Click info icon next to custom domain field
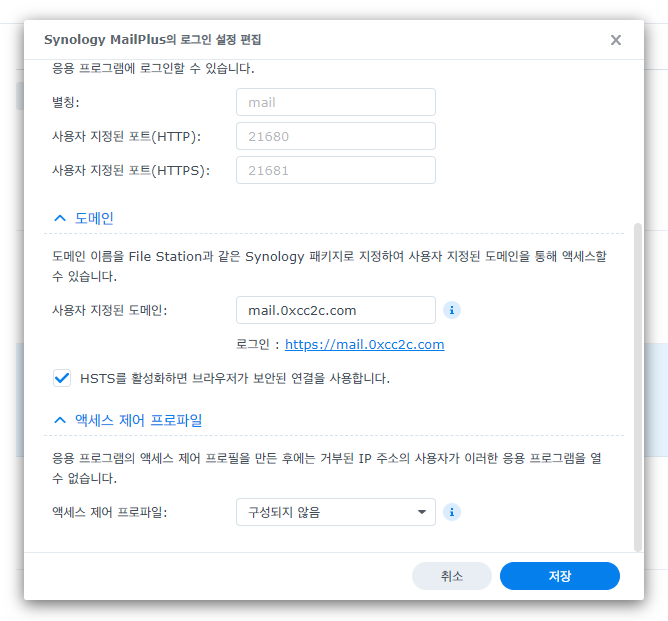Viewport: 668px width, 621px height. (452, 310)
